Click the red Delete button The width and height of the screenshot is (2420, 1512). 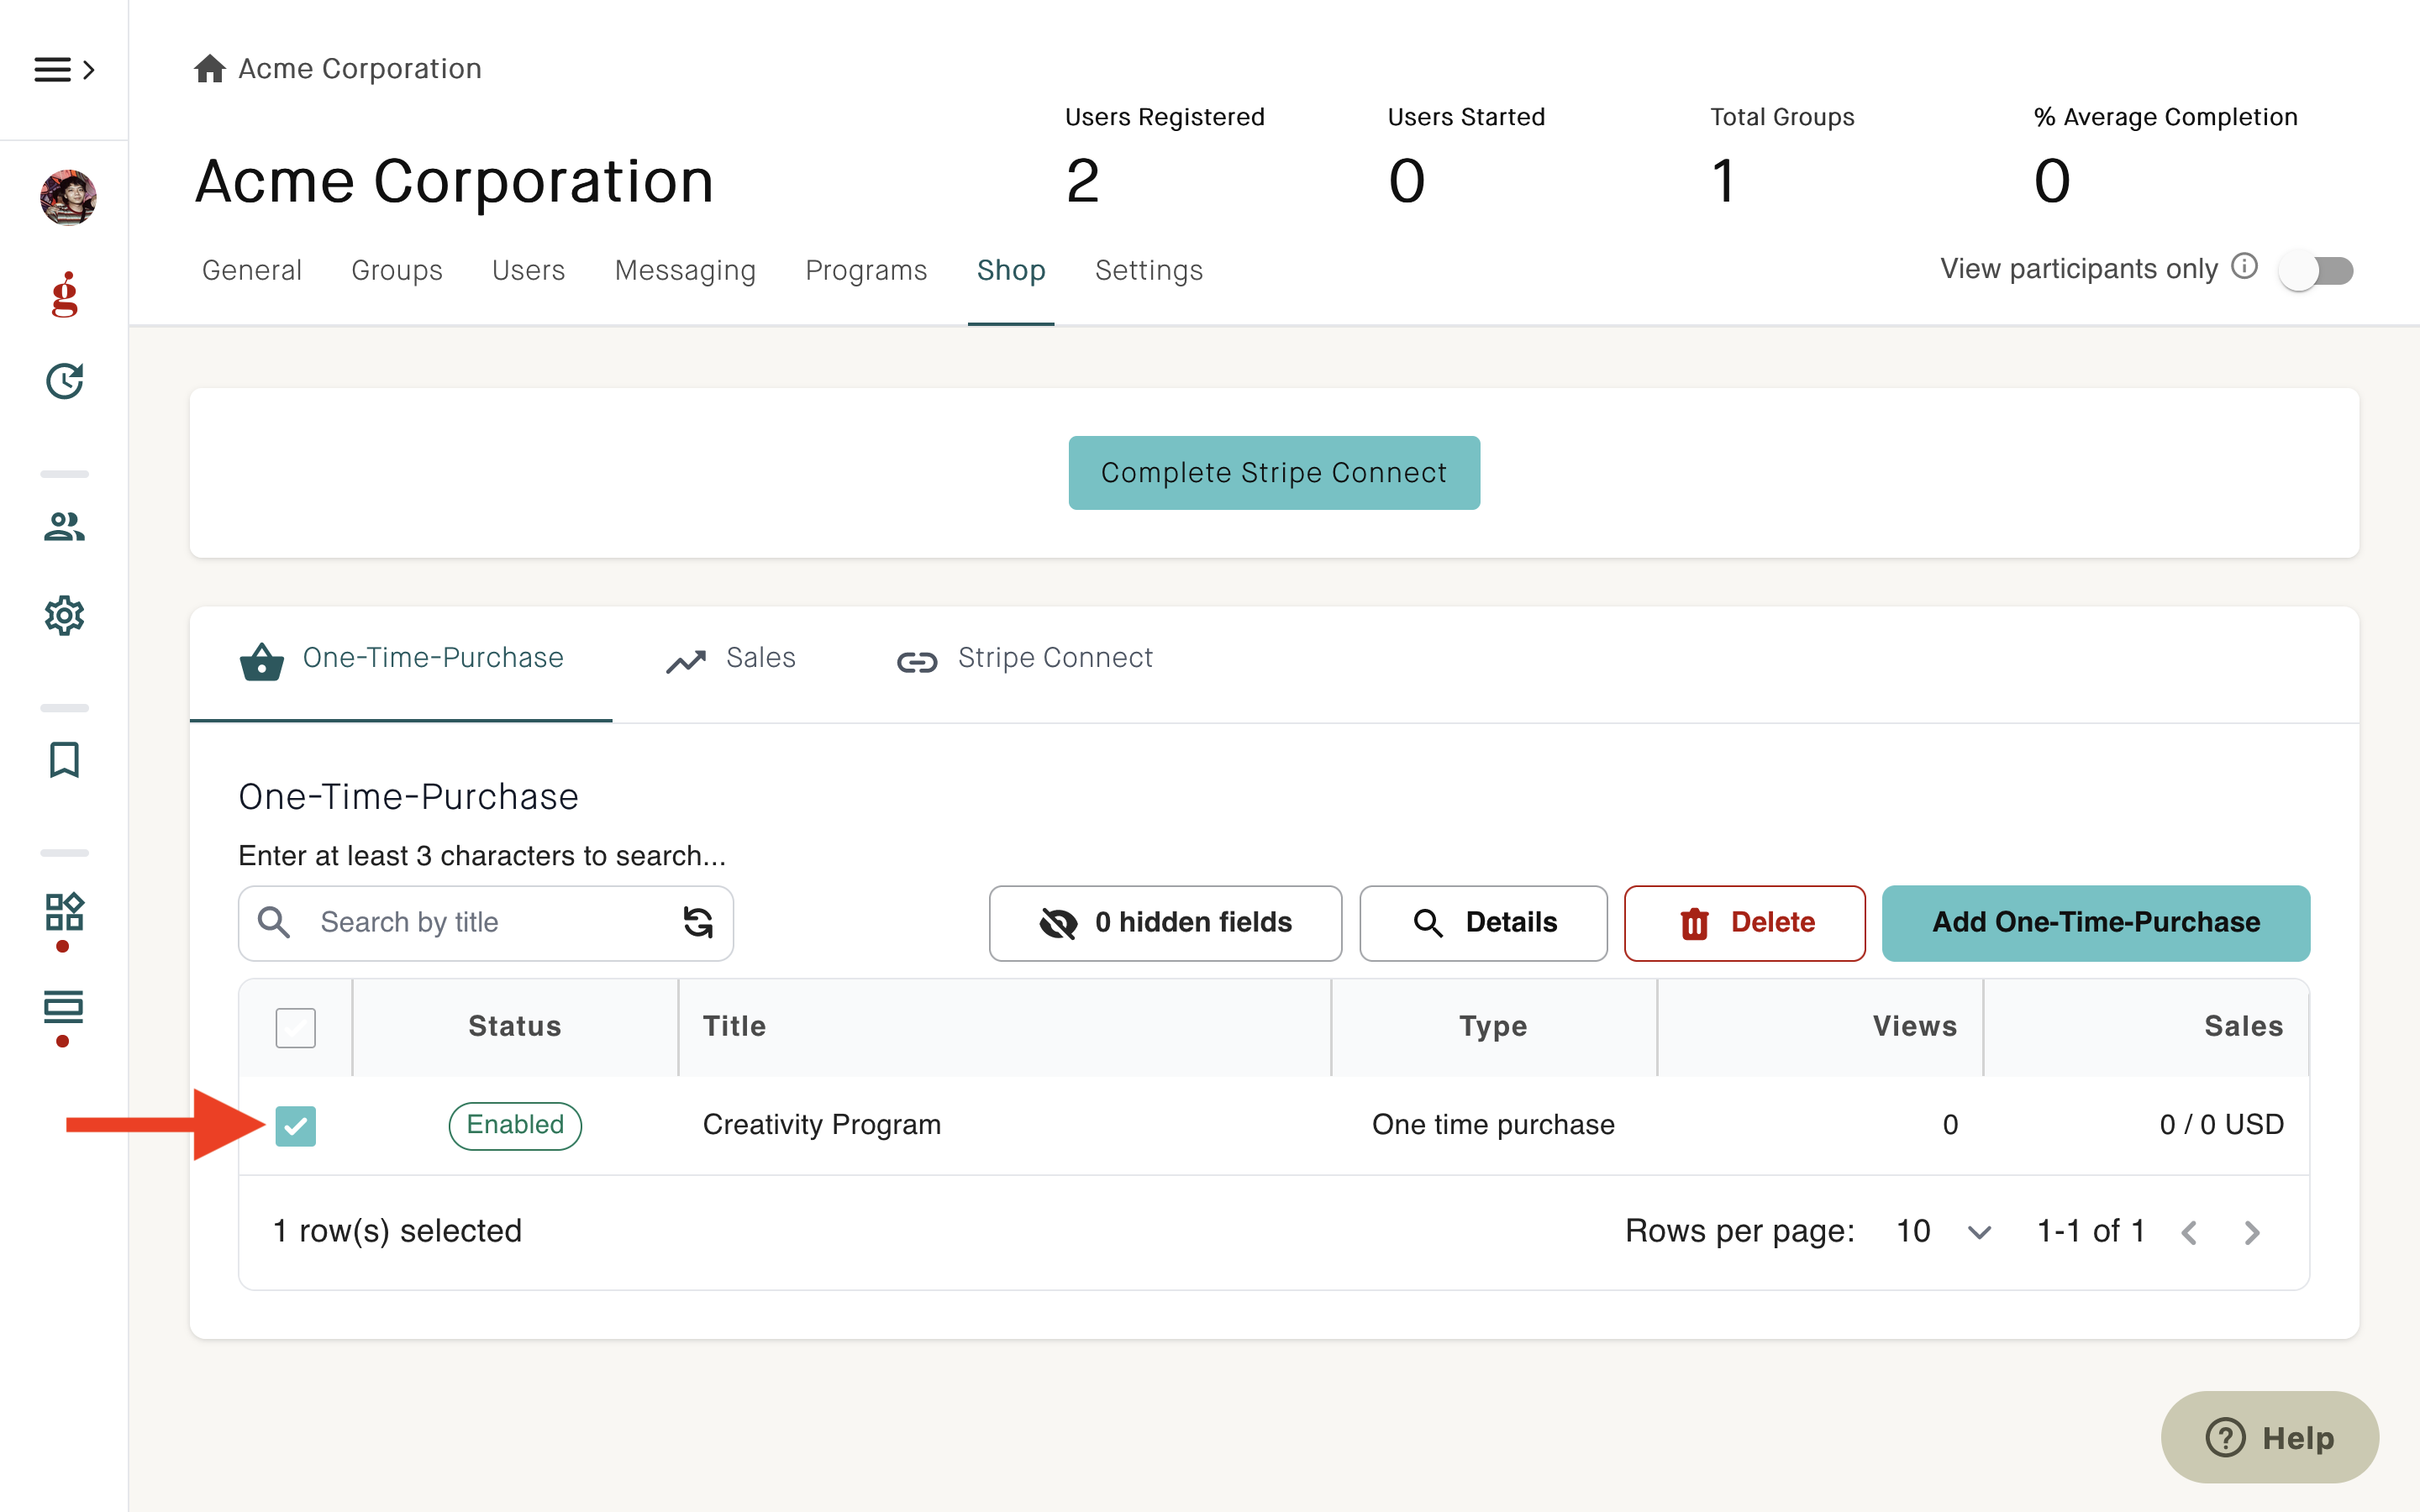(x=1744, y=923)
